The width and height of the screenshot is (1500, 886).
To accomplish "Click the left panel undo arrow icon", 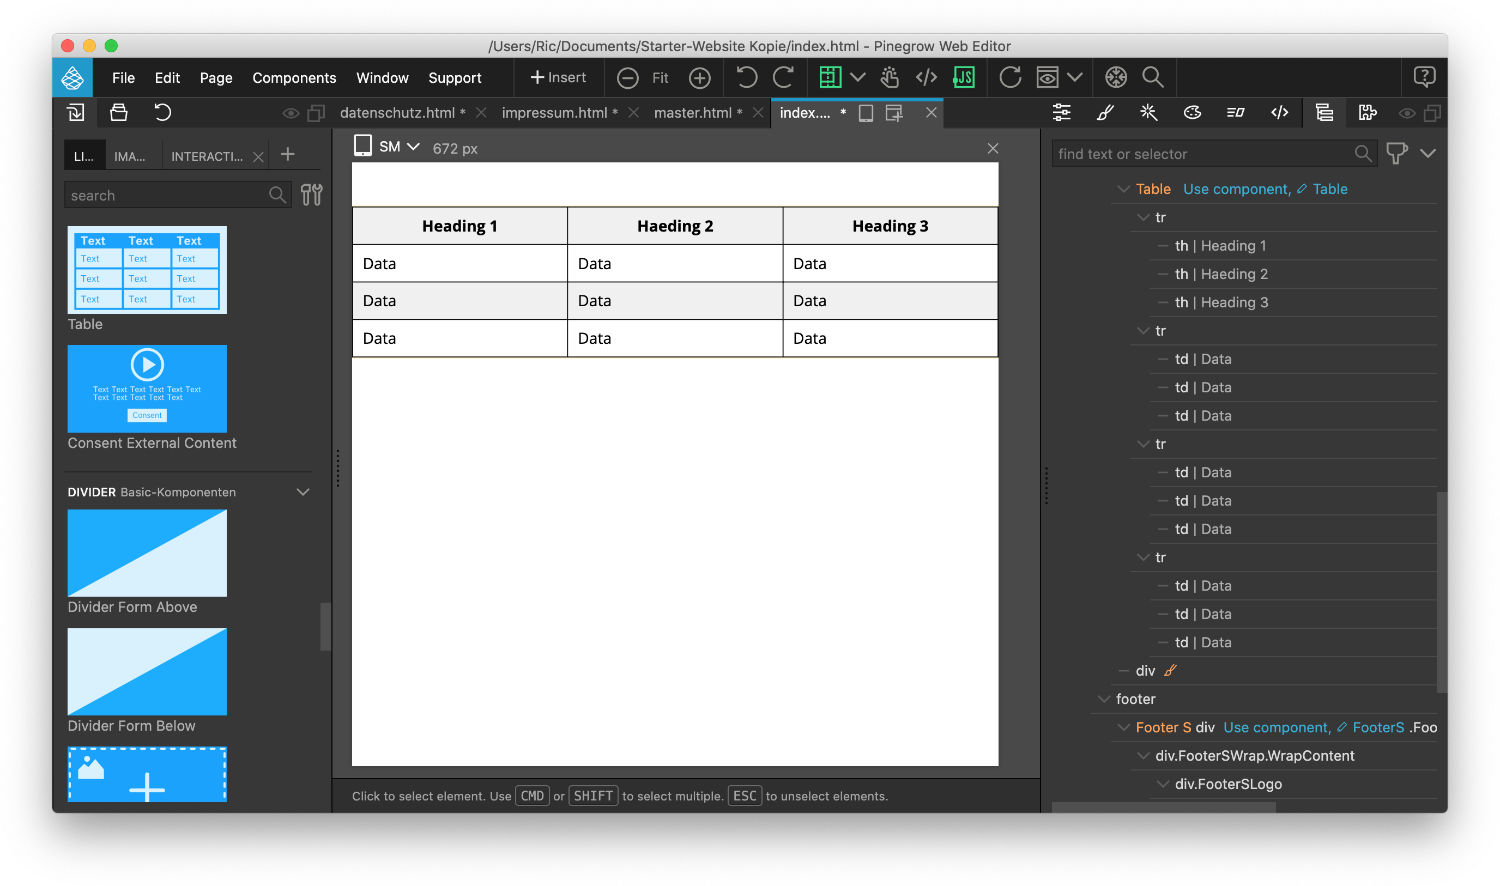I will pyautogui.click(x=162, y=113).
